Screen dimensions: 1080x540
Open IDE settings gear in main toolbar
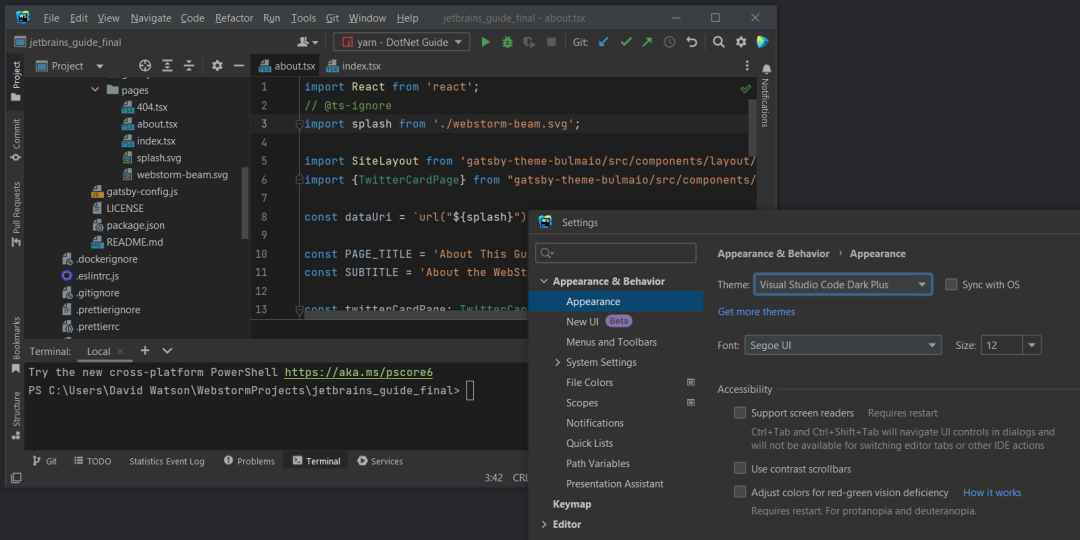740,42
